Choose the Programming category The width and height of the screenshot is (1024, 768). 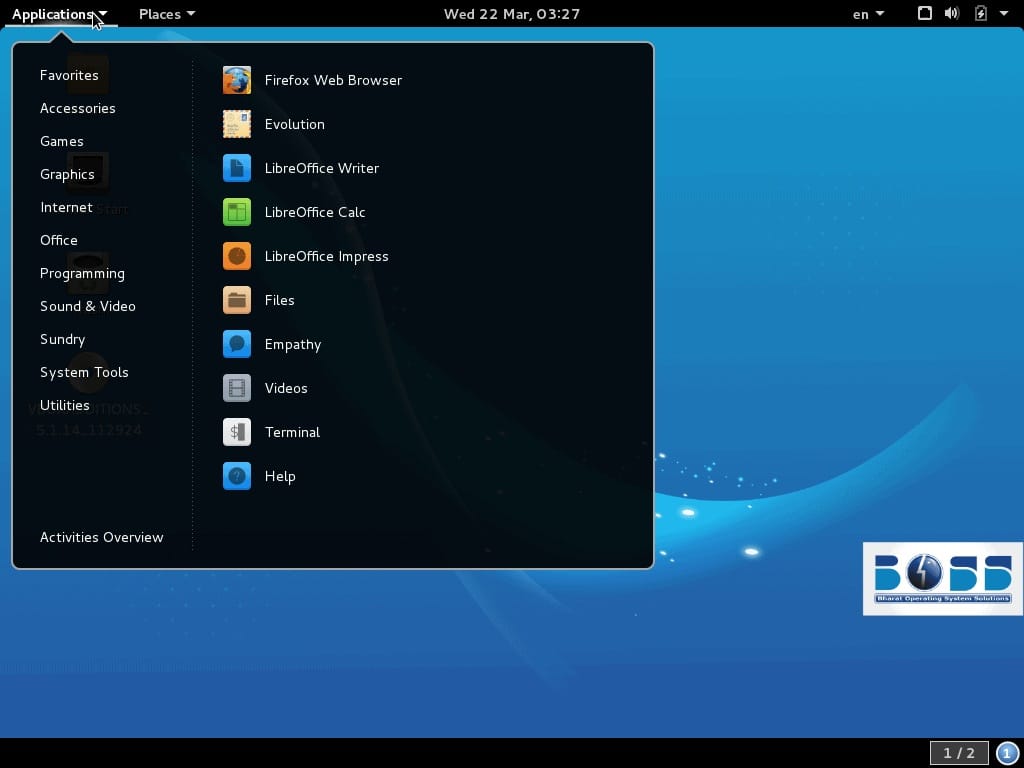82,274
